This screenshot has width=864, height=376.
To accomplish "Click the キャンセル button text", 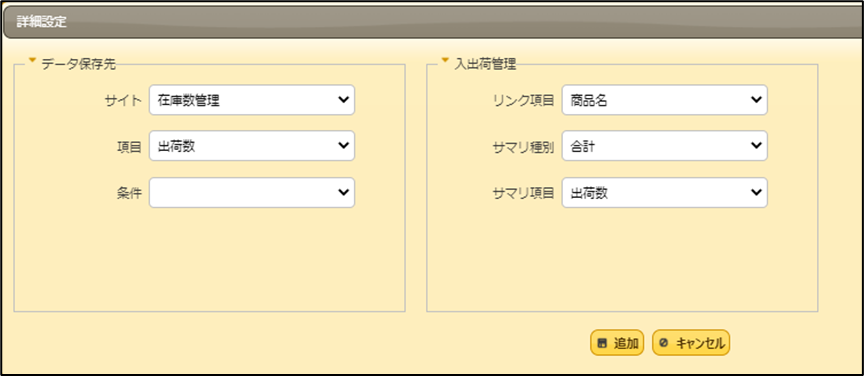I will coord(700,343).
